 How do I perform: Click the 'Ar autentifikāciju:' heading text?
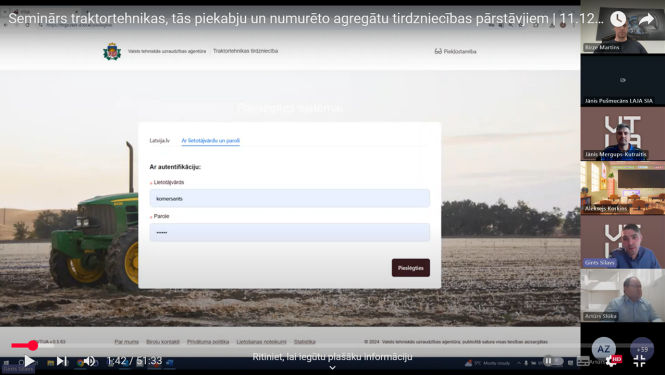coord(175,167)
